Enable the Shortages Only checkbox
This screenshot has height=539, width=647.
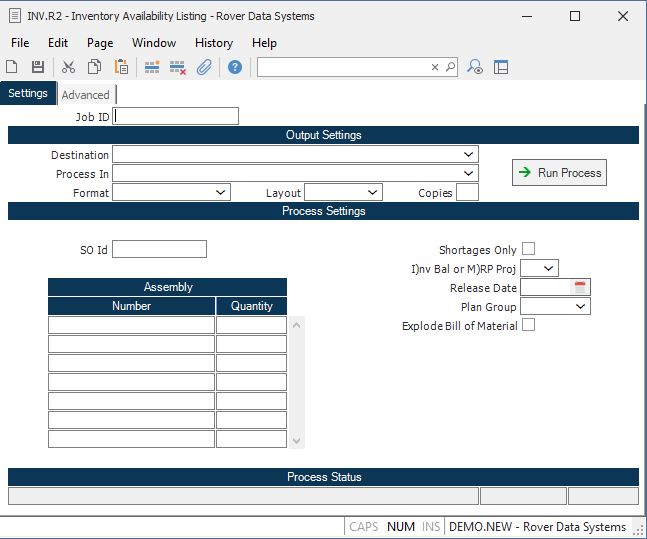[528, 249]
